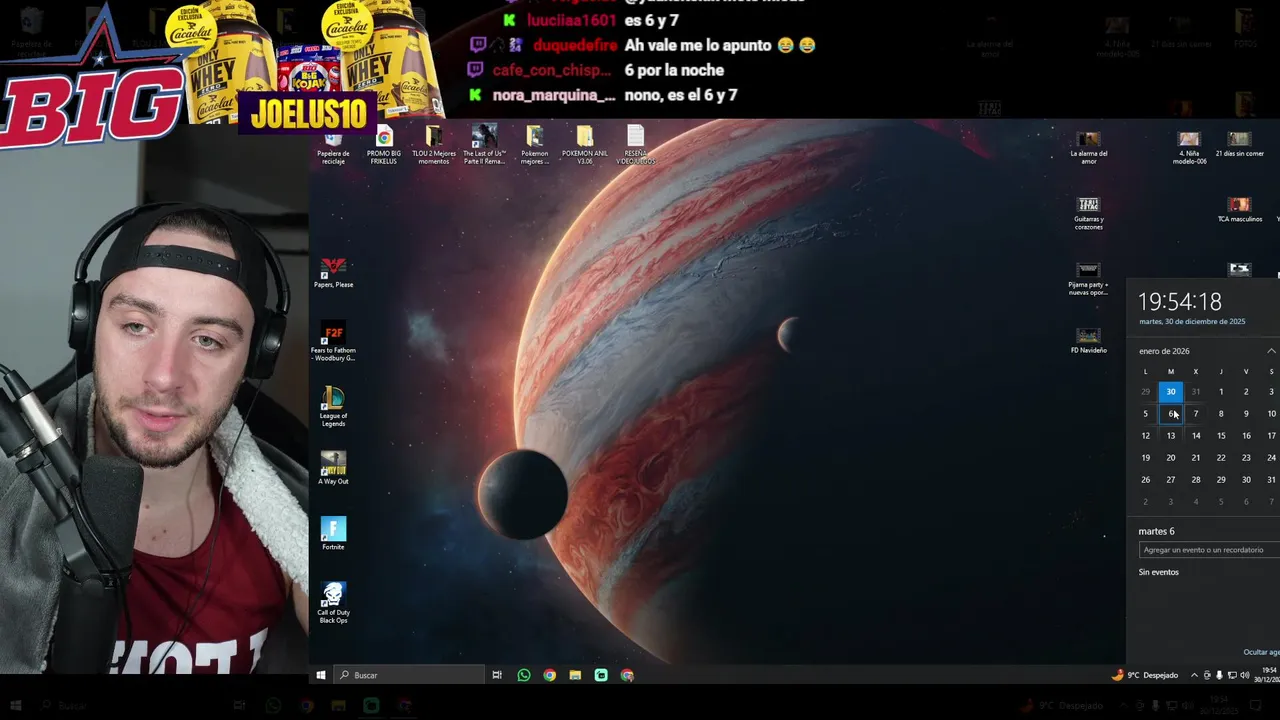Select the Guitarras y corazones video file

pyautogui.click(x=1088, y=214)
